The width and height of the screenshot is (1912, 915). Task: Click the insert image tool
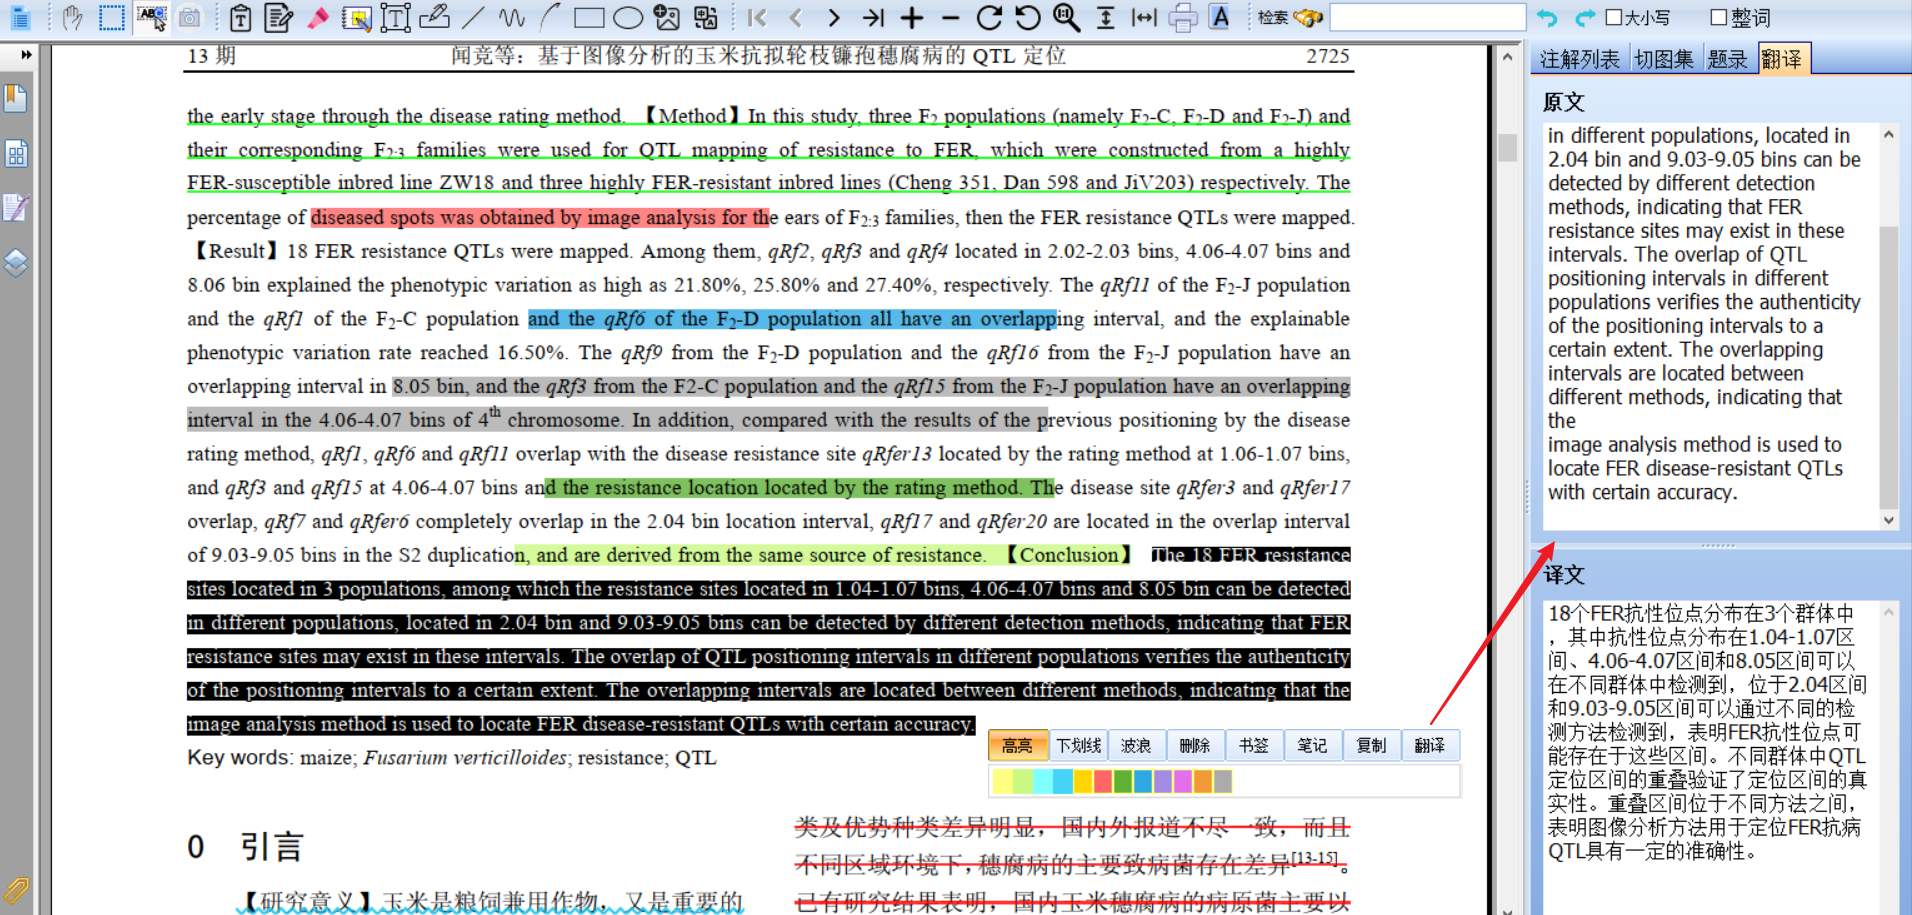667,17
